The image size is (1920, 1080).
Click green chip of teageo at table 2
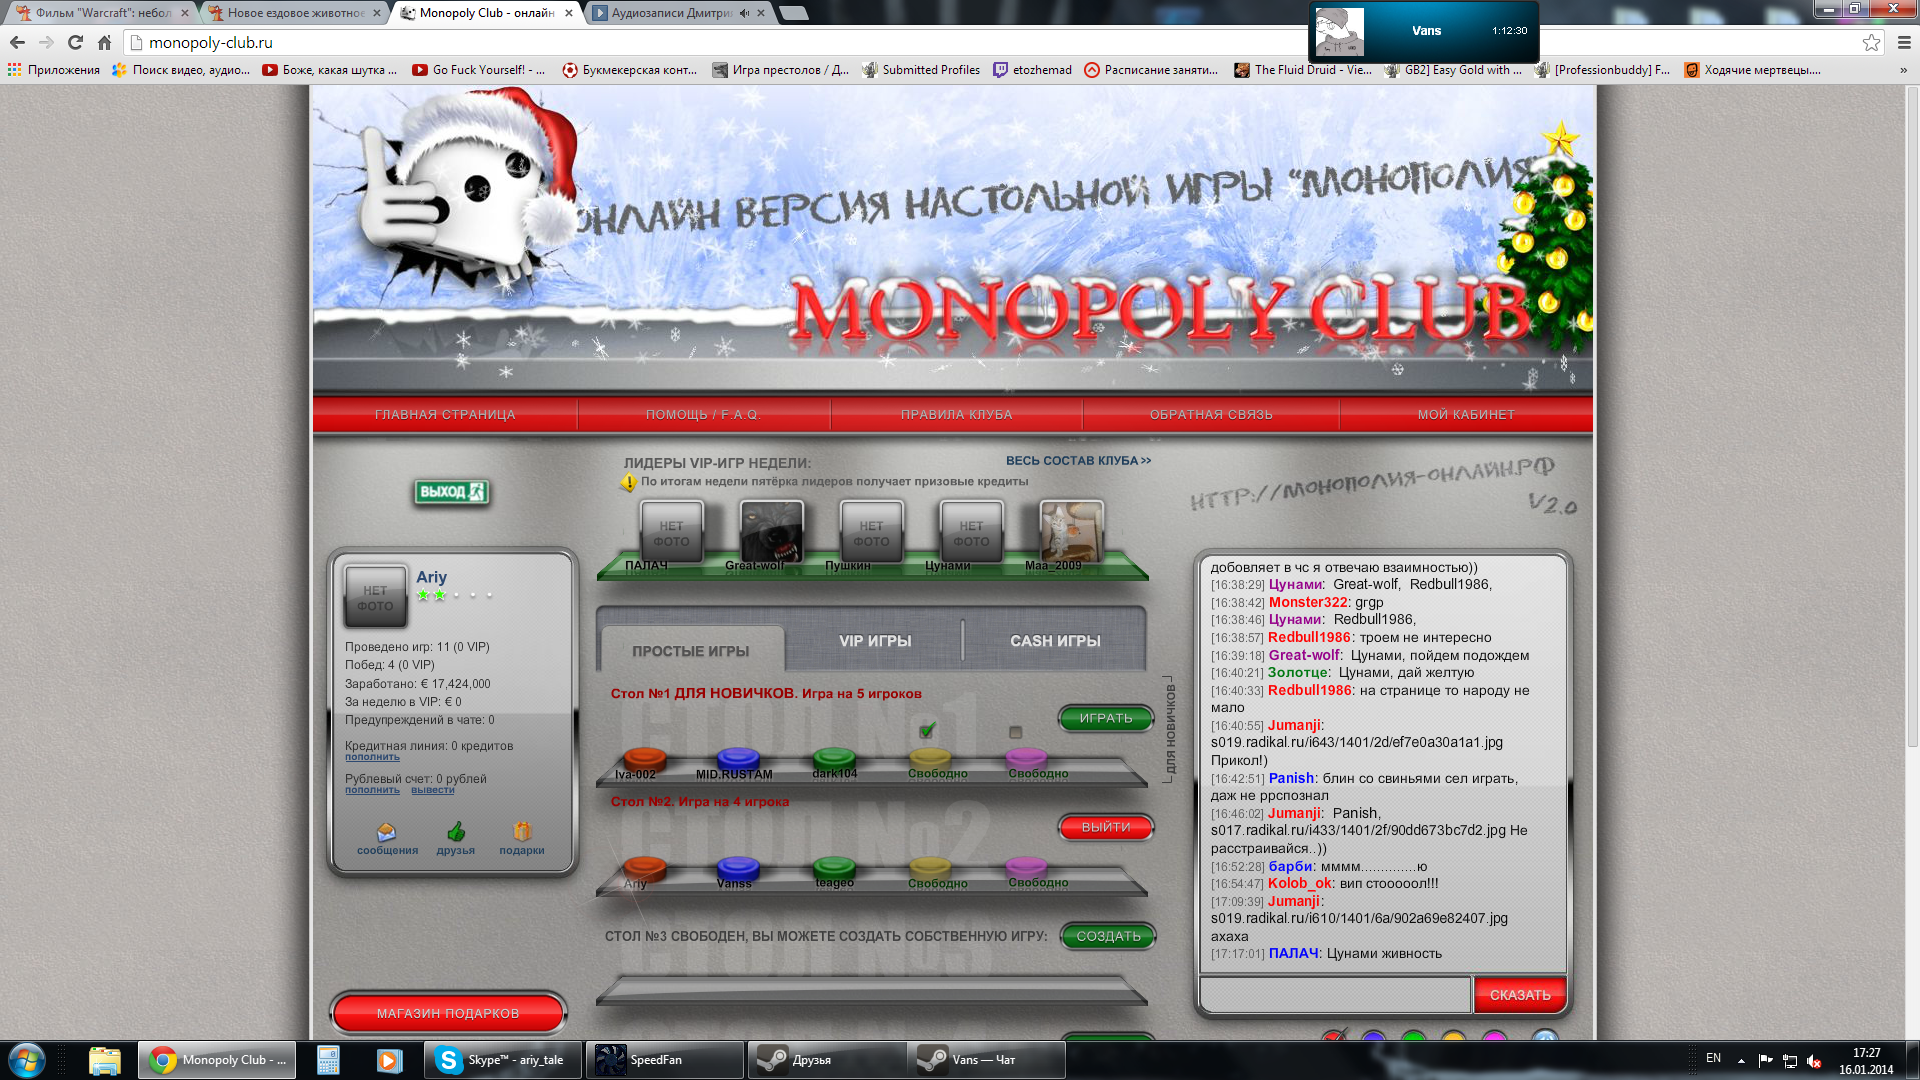click(834, 868)
